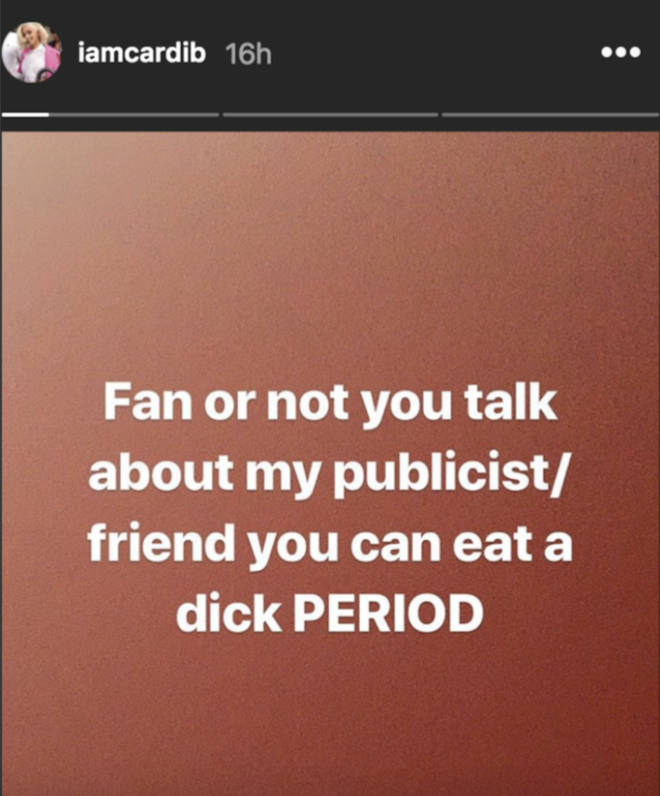660x796 pixels.
Task: Click the "friend you can eat a" line
Action: pyautogui.click(x=331, y=545)
